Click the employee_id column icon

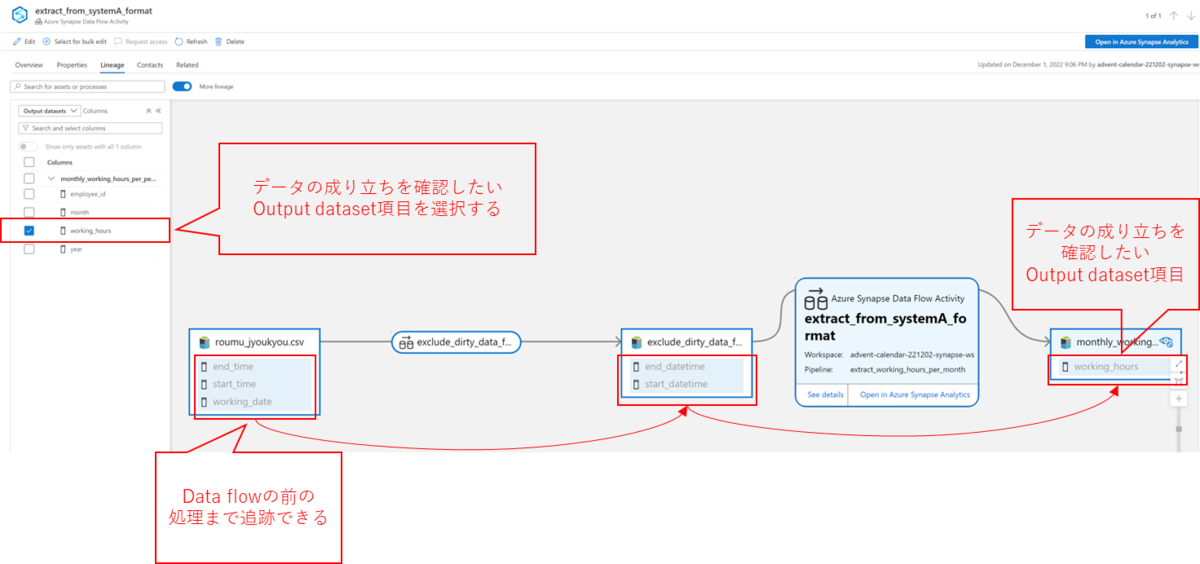(x=63, y=194)
